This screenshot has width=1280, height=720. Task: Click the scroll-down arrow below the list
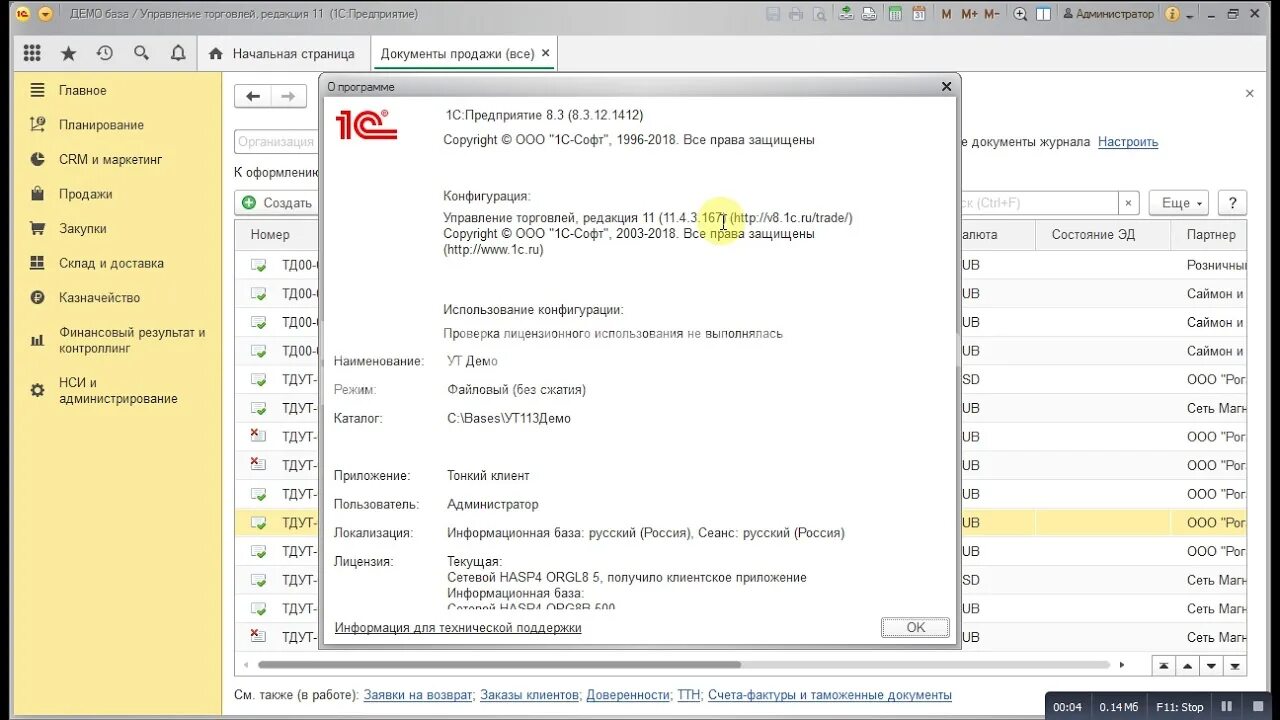click(x=1212, y=665)
